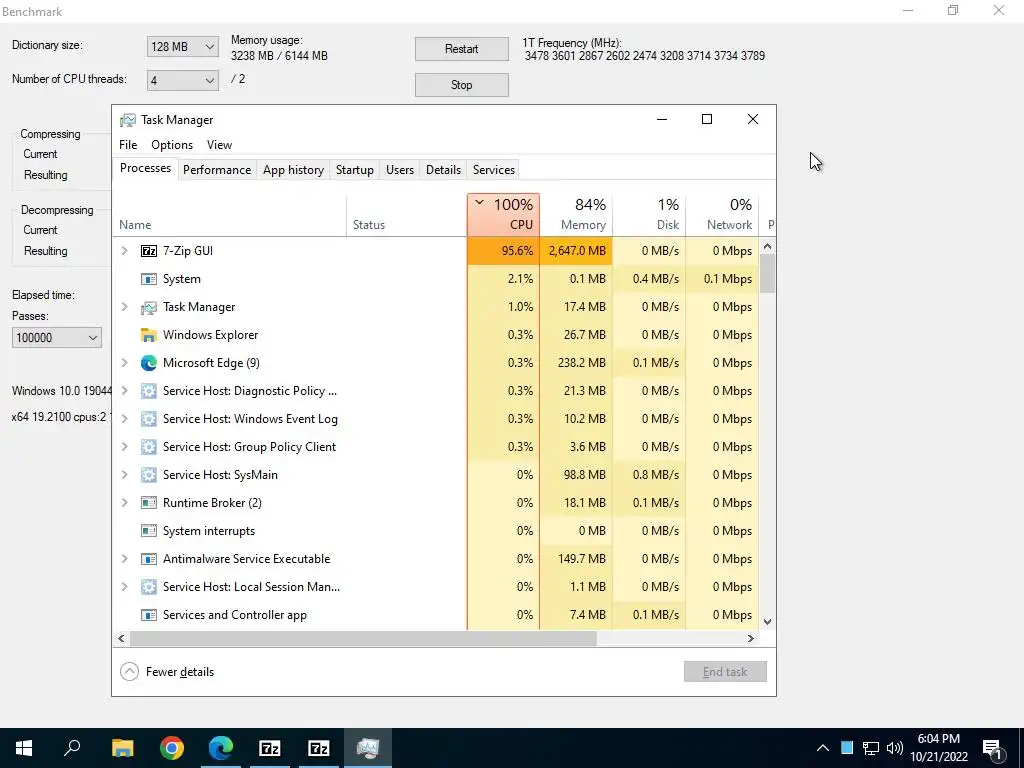Click the horizontal scrollbar right arrow
This screenshot has height=768, width=1024.
[751, 639]
